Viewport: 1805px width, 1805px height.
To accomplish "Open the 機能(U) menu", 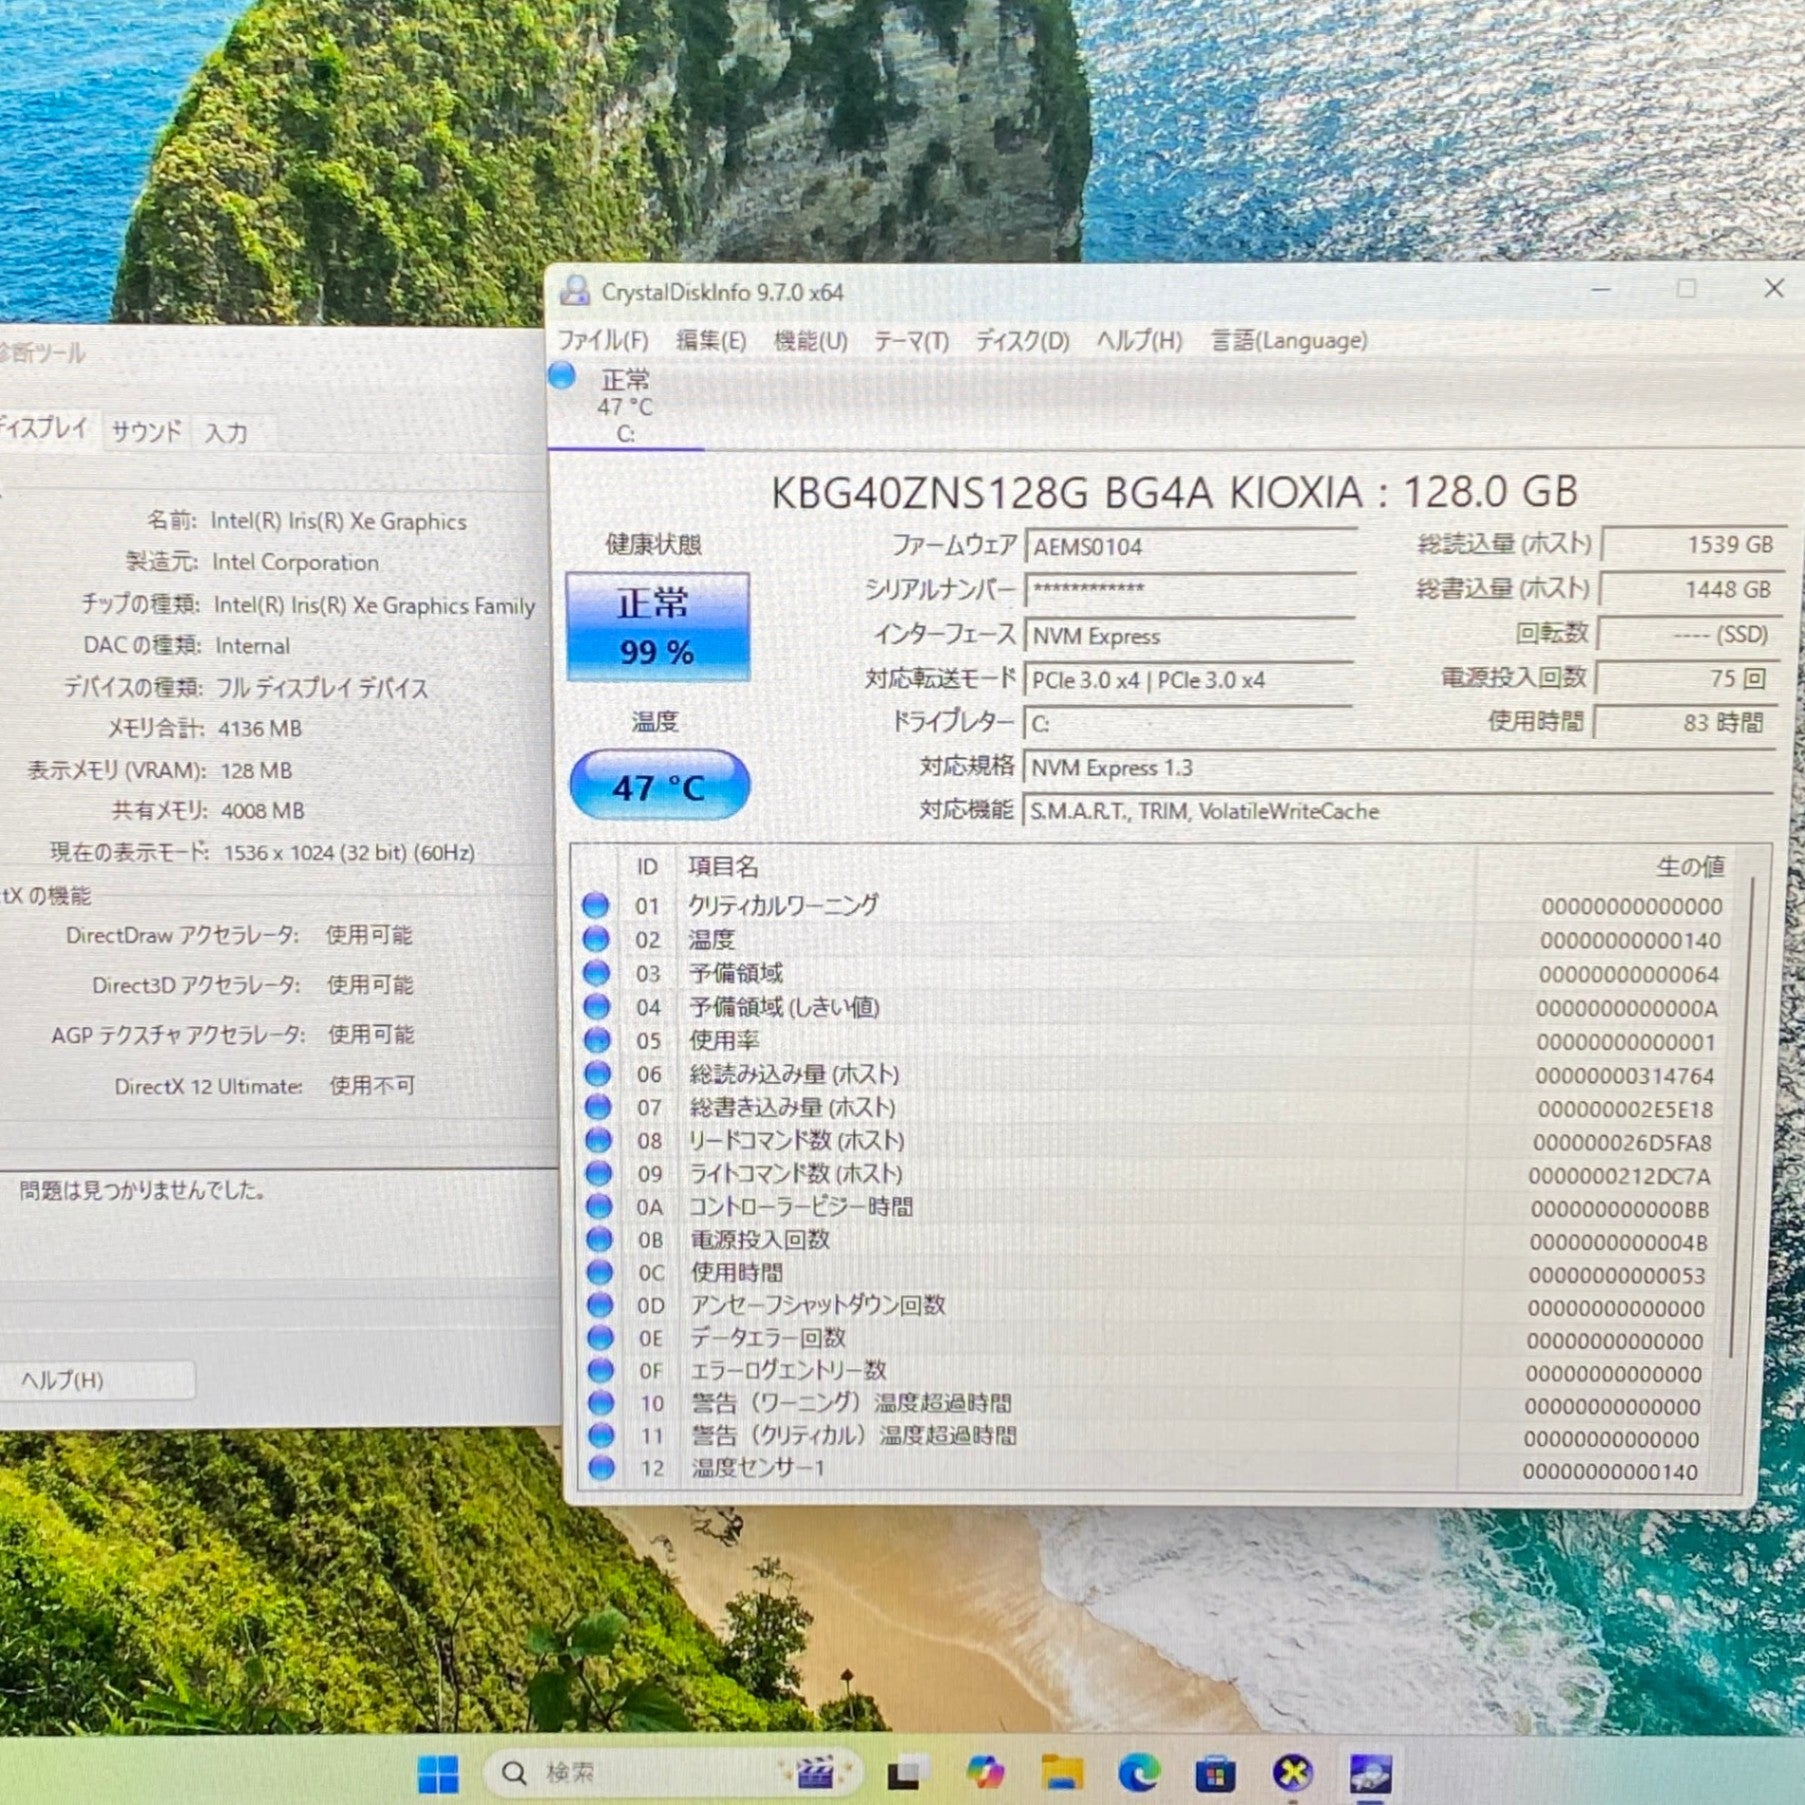I will click(810, 341).
